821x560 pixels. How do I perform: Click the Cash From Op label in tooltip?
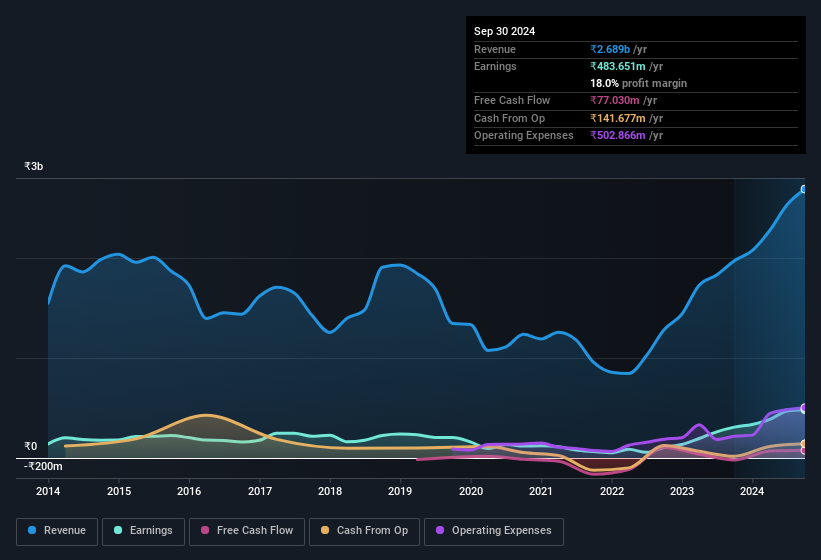pos(509,118)
